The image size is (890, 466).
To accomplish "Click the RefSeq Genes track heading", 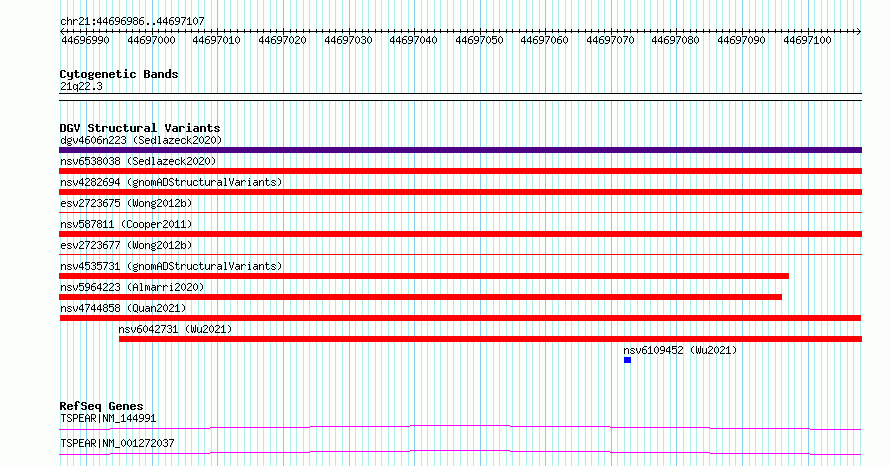I will coord(101,406).
